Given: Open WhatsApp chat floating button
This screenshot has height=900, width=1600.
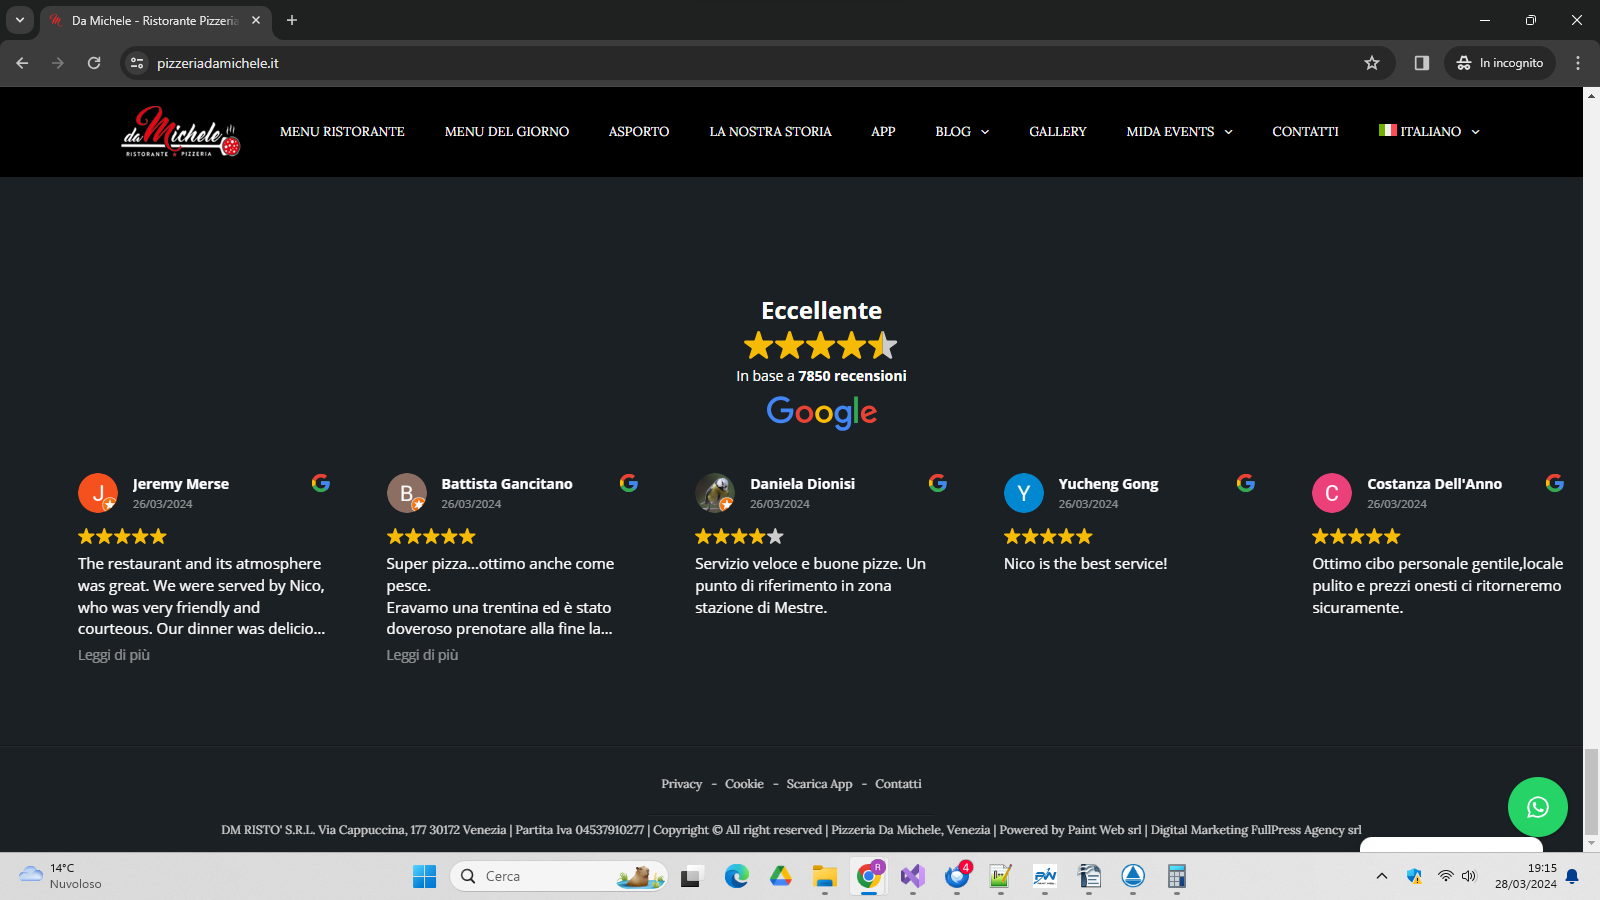Looking at the screenshot, I should pyautogui.click(x=1537, y=807).
